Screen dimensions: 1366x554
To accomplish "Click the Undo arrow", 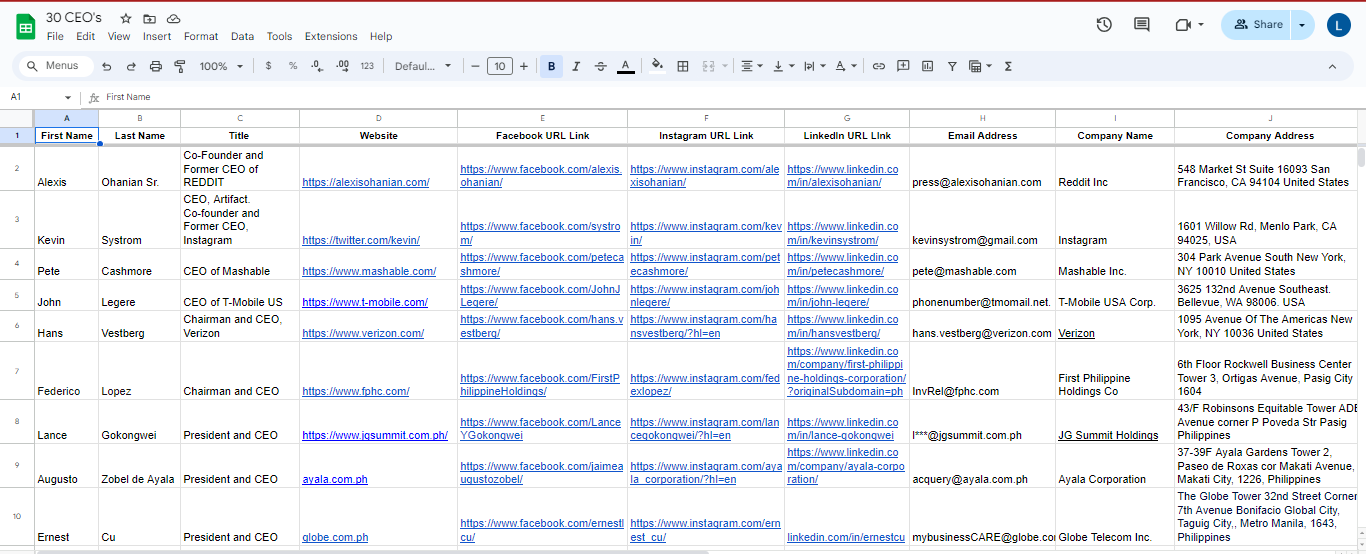I will pyautogui.click(x=107, y=66).
